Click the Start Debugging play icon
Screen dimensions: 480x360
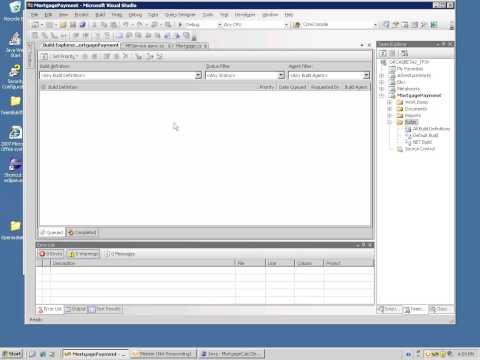click(x=180, y=25)
